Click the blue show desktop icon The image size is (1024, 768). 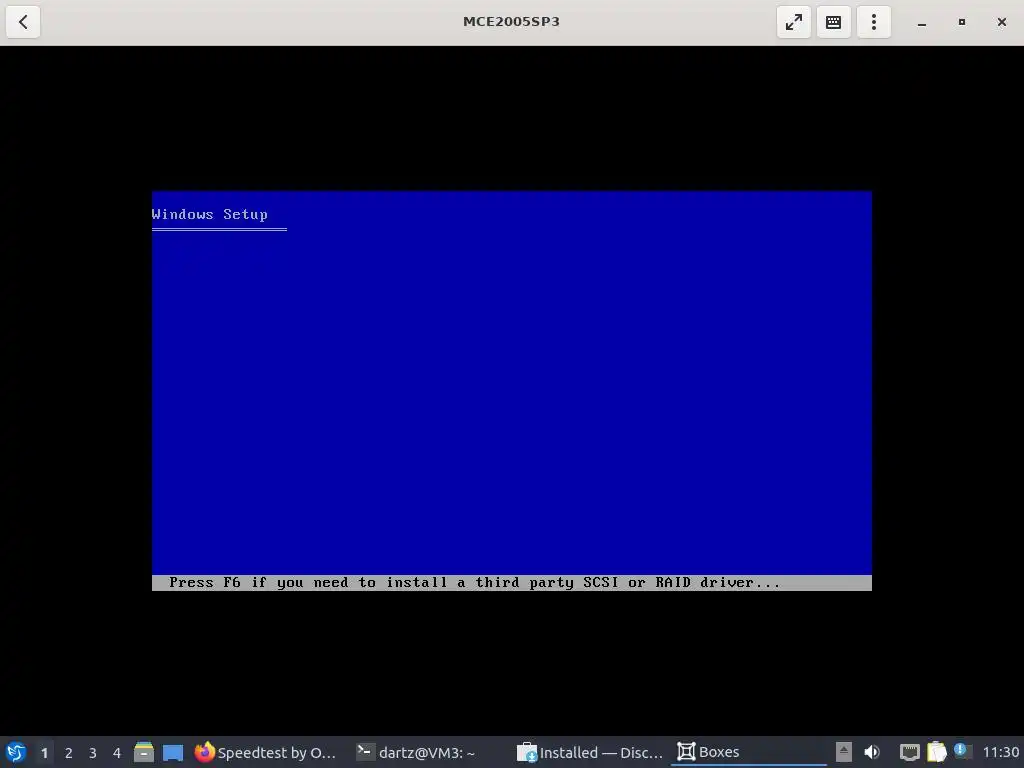click(173, 752)
